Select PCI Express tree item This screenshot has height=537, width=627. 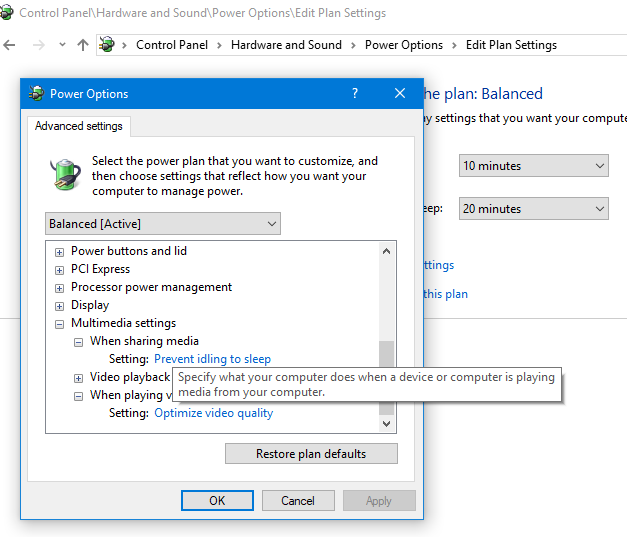100,269
